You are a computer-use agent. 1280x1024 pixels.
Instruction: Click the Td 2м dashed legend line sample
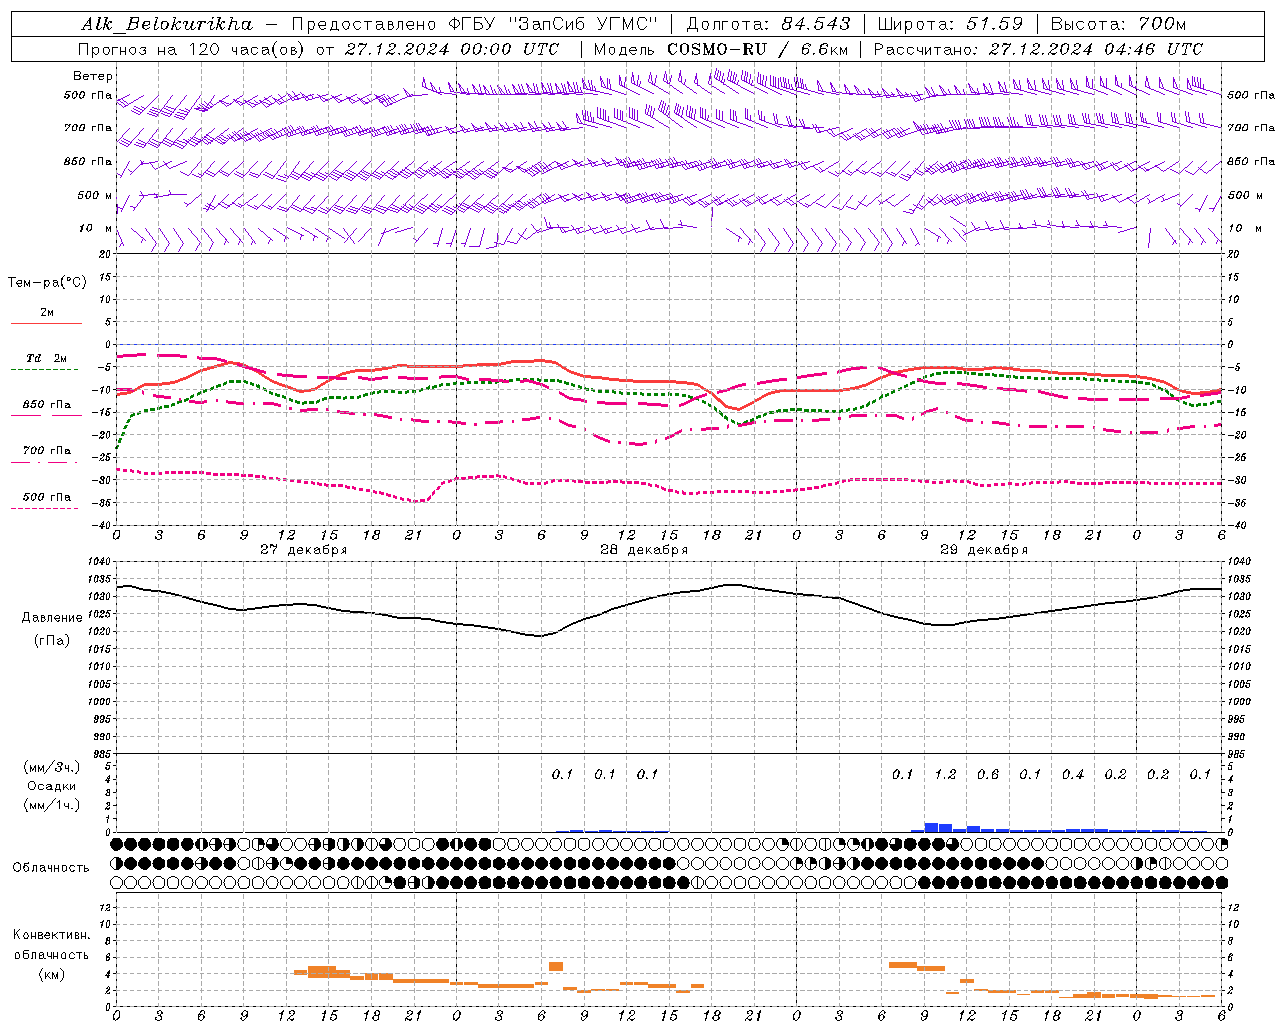point(44,369)
